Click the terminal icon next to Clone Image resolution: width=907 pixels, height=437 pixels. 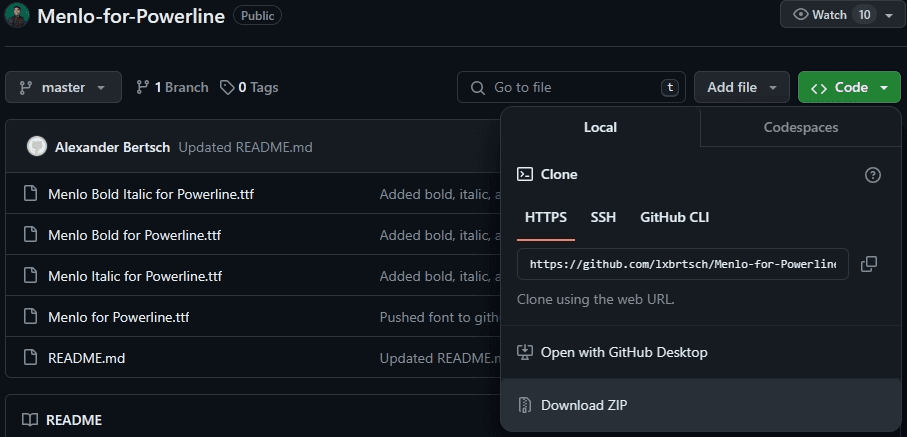pyautogui.click(x=525, y=174)
